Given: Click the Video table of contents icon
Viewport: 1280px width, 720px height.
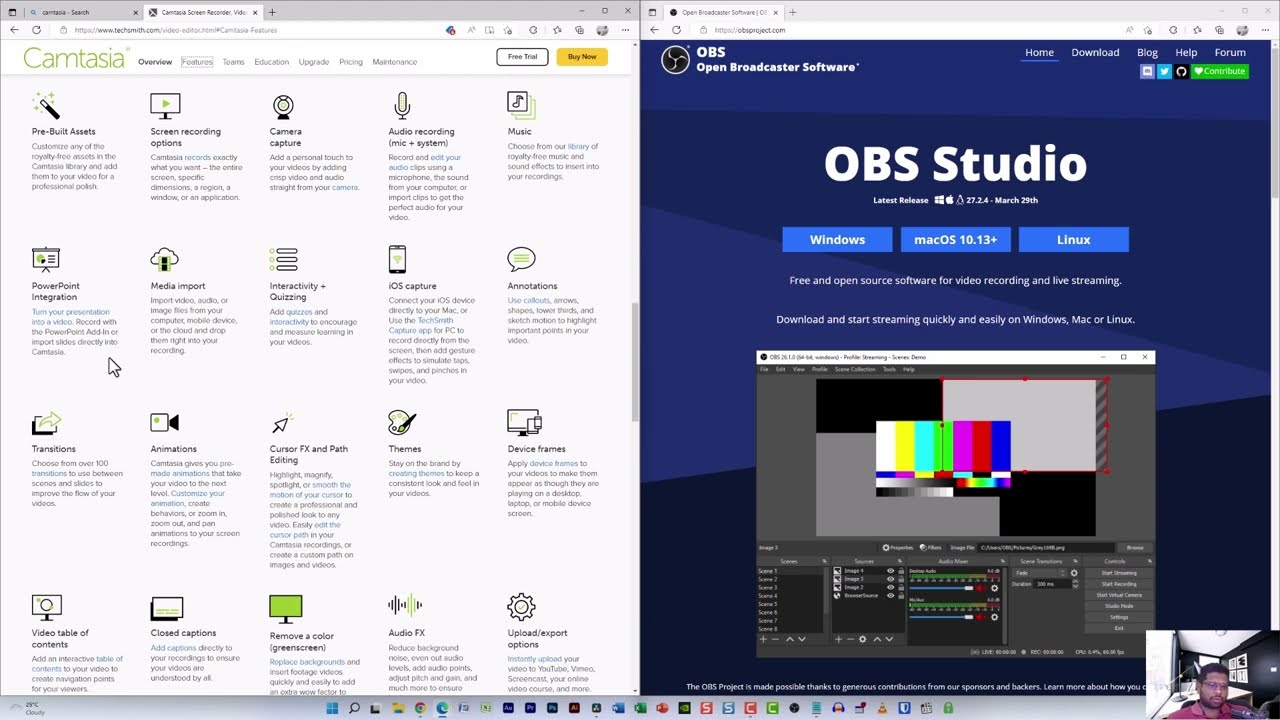Looking at the screenshot, I should point(46,607).
